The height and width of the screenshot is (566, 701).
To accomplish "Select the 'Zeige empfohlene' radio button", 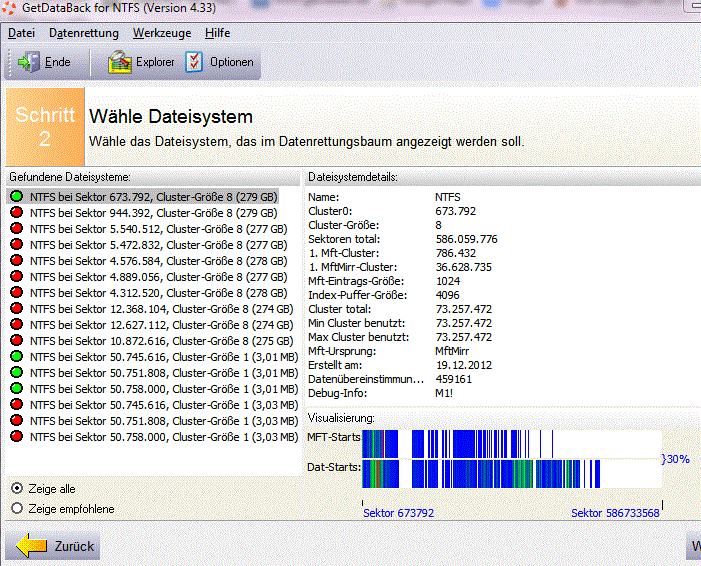I will click(x=17, y=508).
